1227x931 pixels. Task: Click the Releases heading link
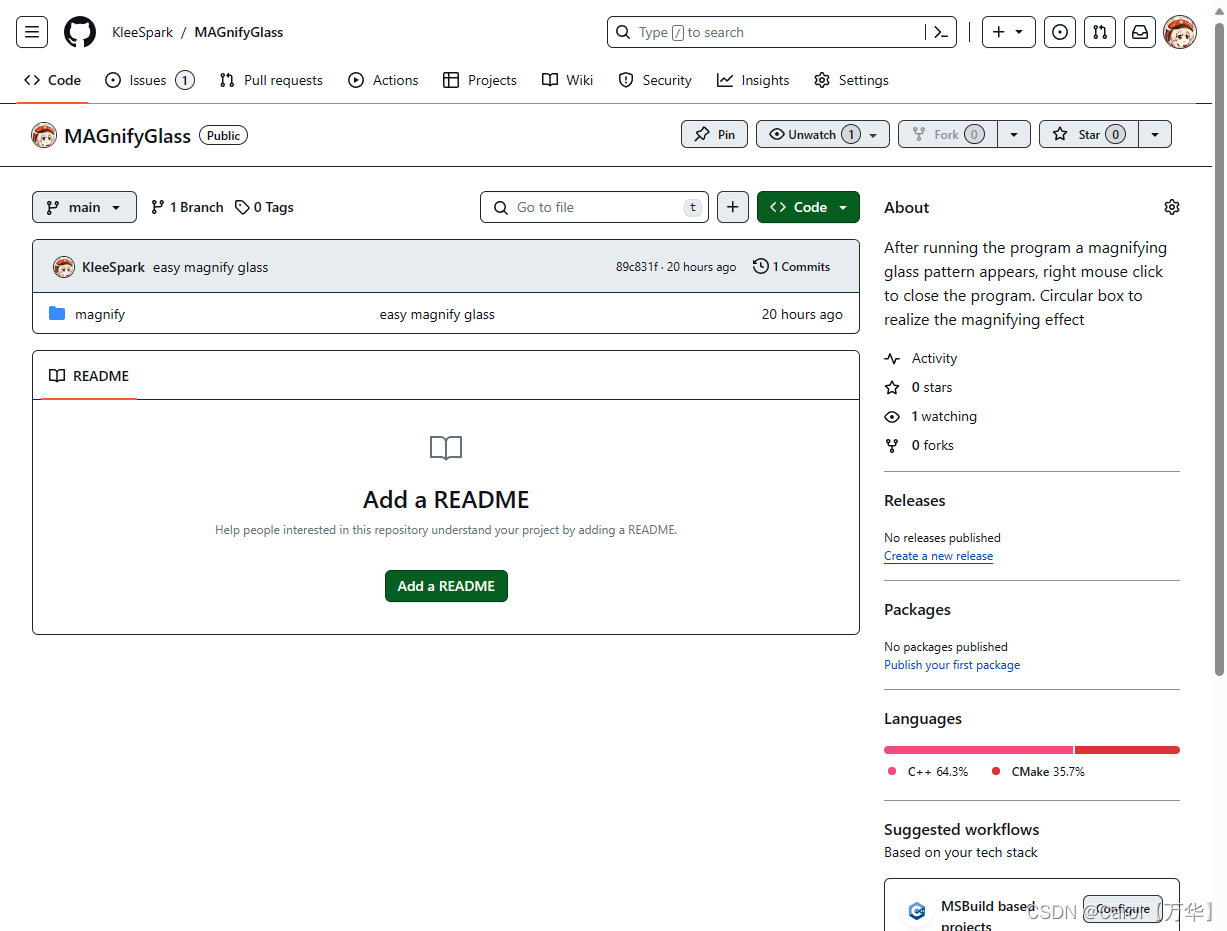coord(915,500)
